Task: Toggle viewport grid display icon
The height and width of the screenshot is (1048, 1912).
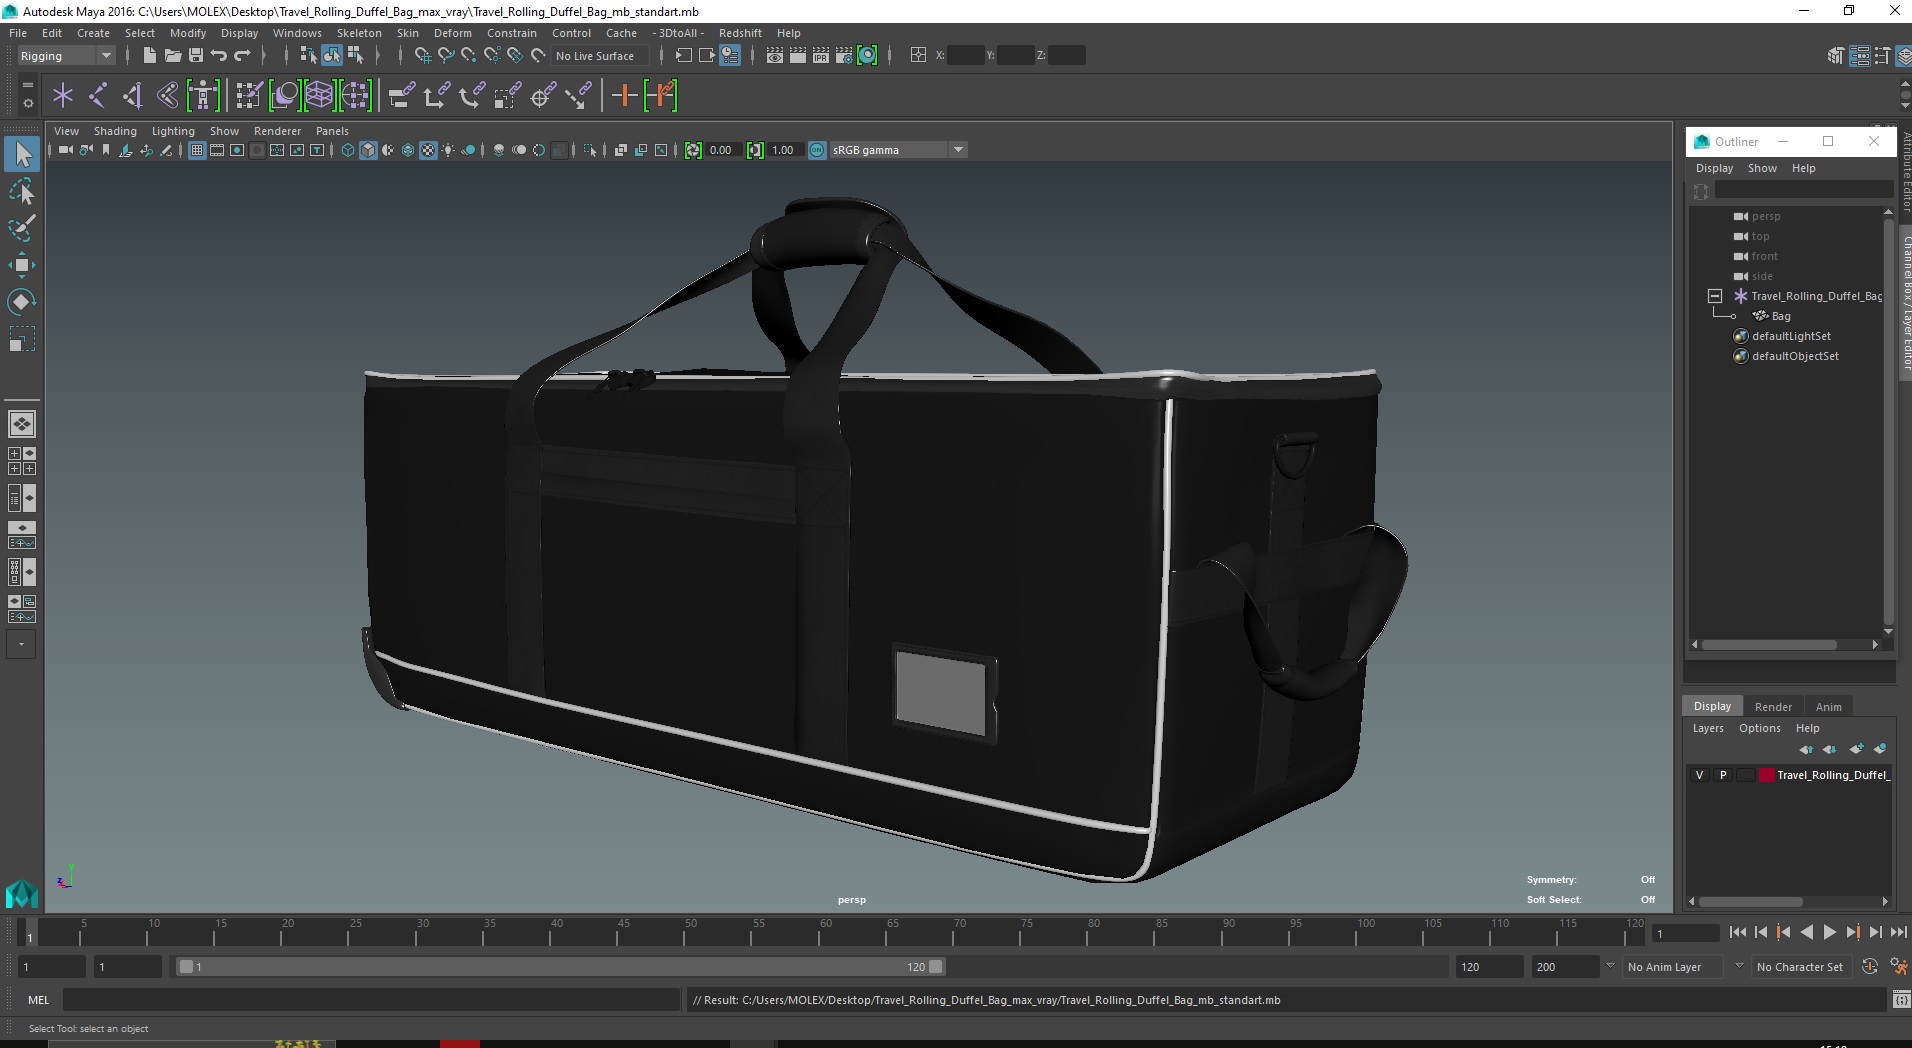Action: 197,150
